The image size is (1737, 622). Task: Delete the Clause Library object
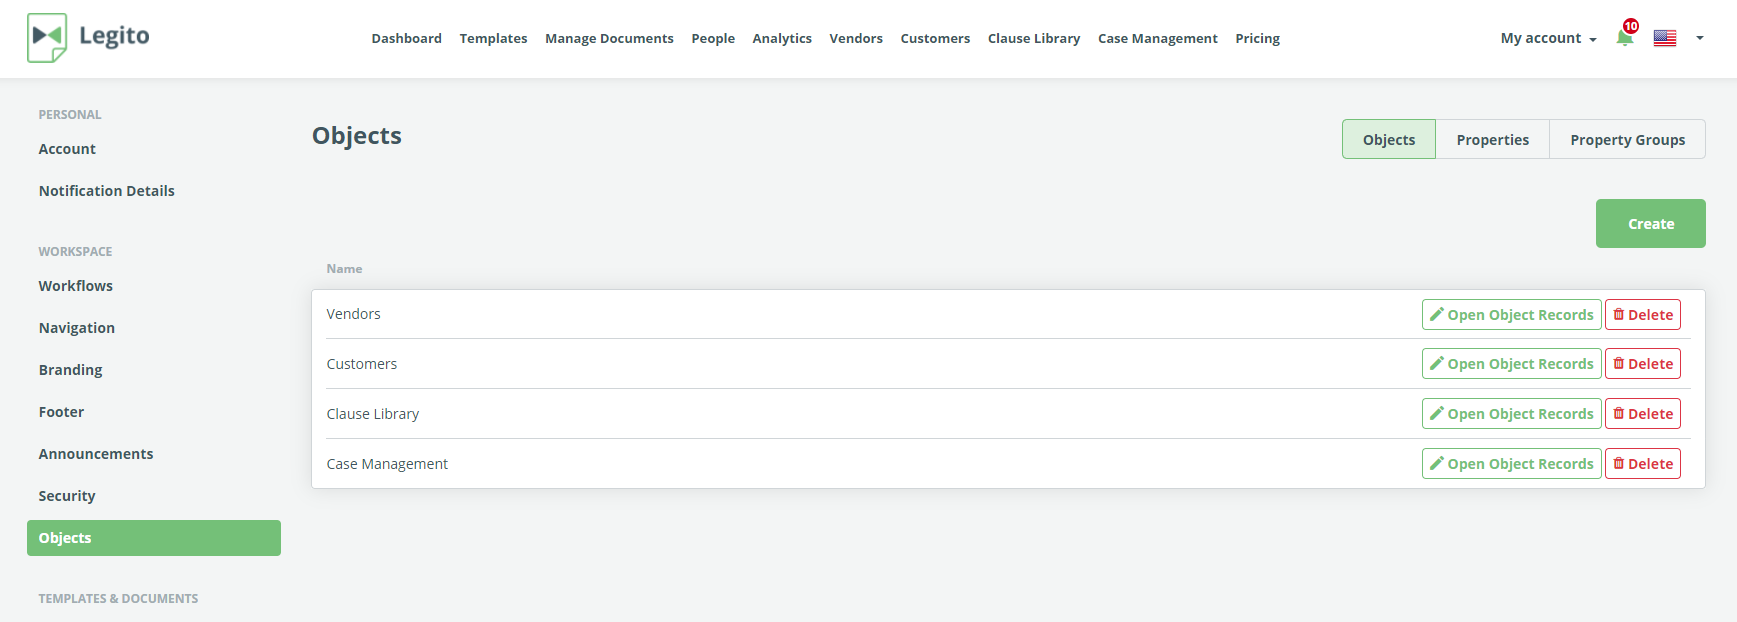pyautogui.click(x=1642, y=414)
